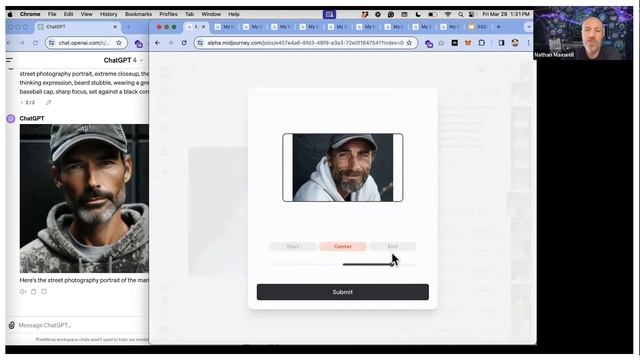This screenshot has width=640, height=360.
Task: Open the Bookmarks menu
Action: pos(138,14)
